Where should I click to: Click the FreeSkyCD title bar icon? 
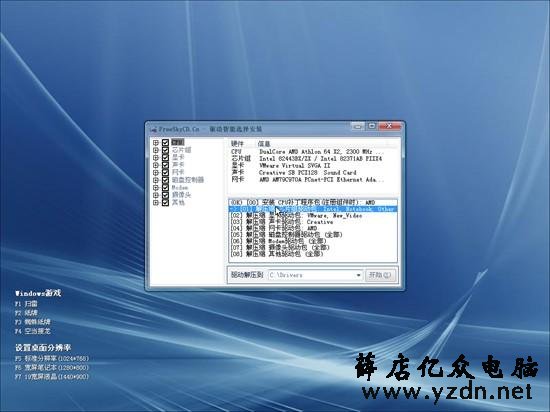pos(153,129)
